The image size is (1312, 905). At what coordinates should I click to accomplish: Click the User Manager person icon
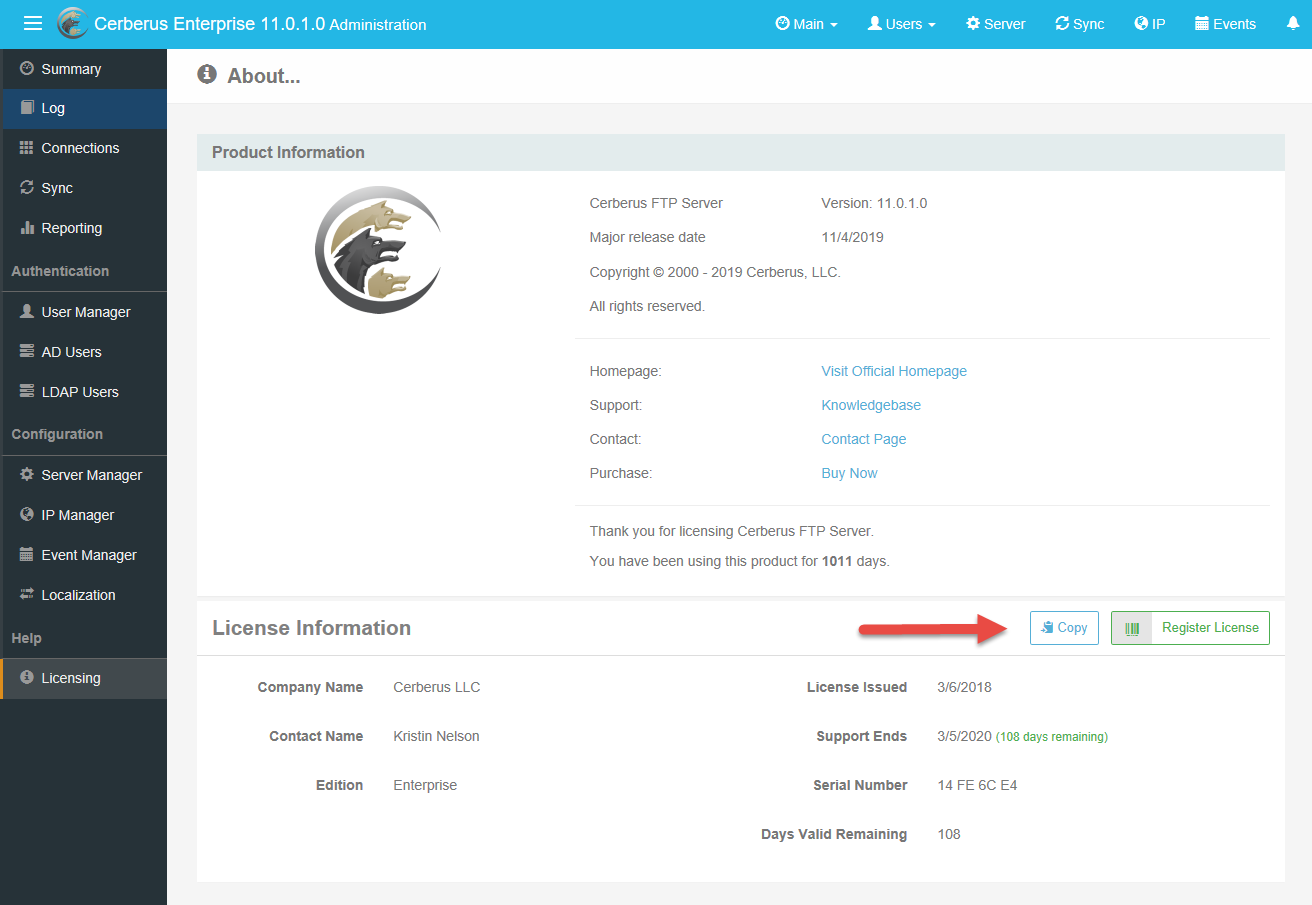click(27, 312)
